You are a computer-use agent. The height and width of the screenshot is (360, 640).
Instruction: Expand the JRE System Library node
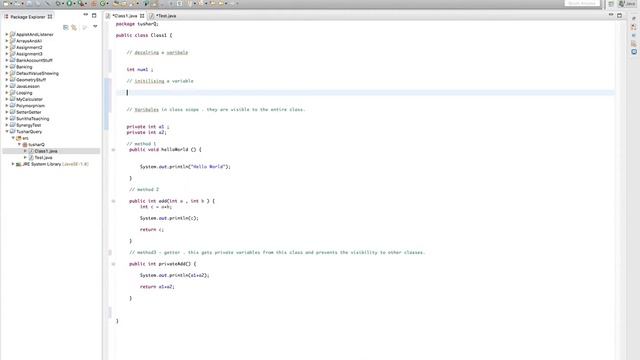tap(13, 164)
